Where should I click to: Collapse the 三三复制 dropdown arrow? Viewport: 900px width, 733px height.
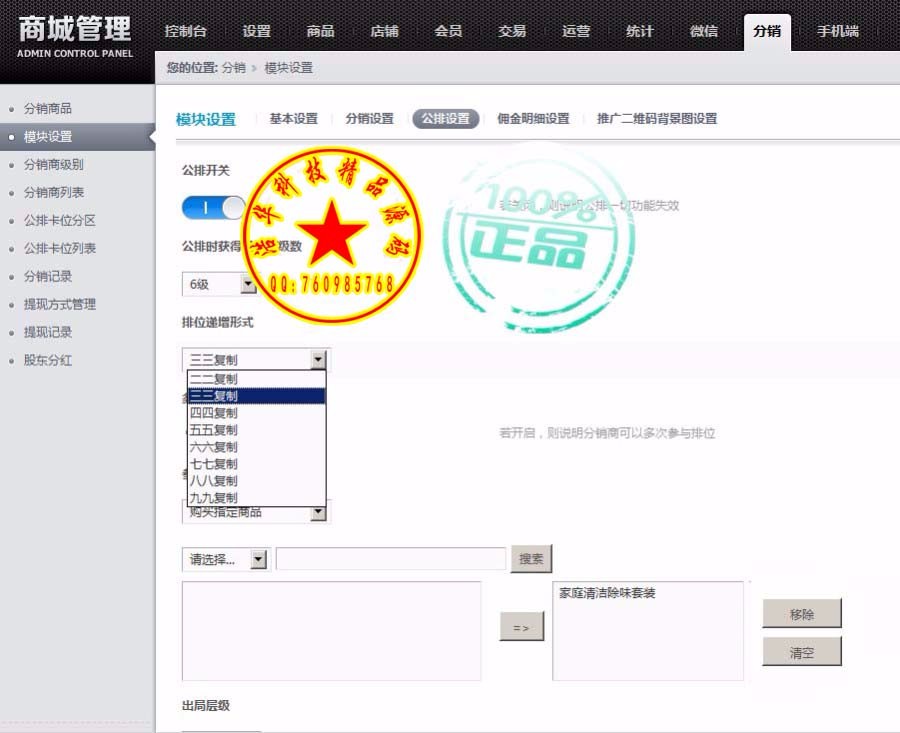[318, 360]
